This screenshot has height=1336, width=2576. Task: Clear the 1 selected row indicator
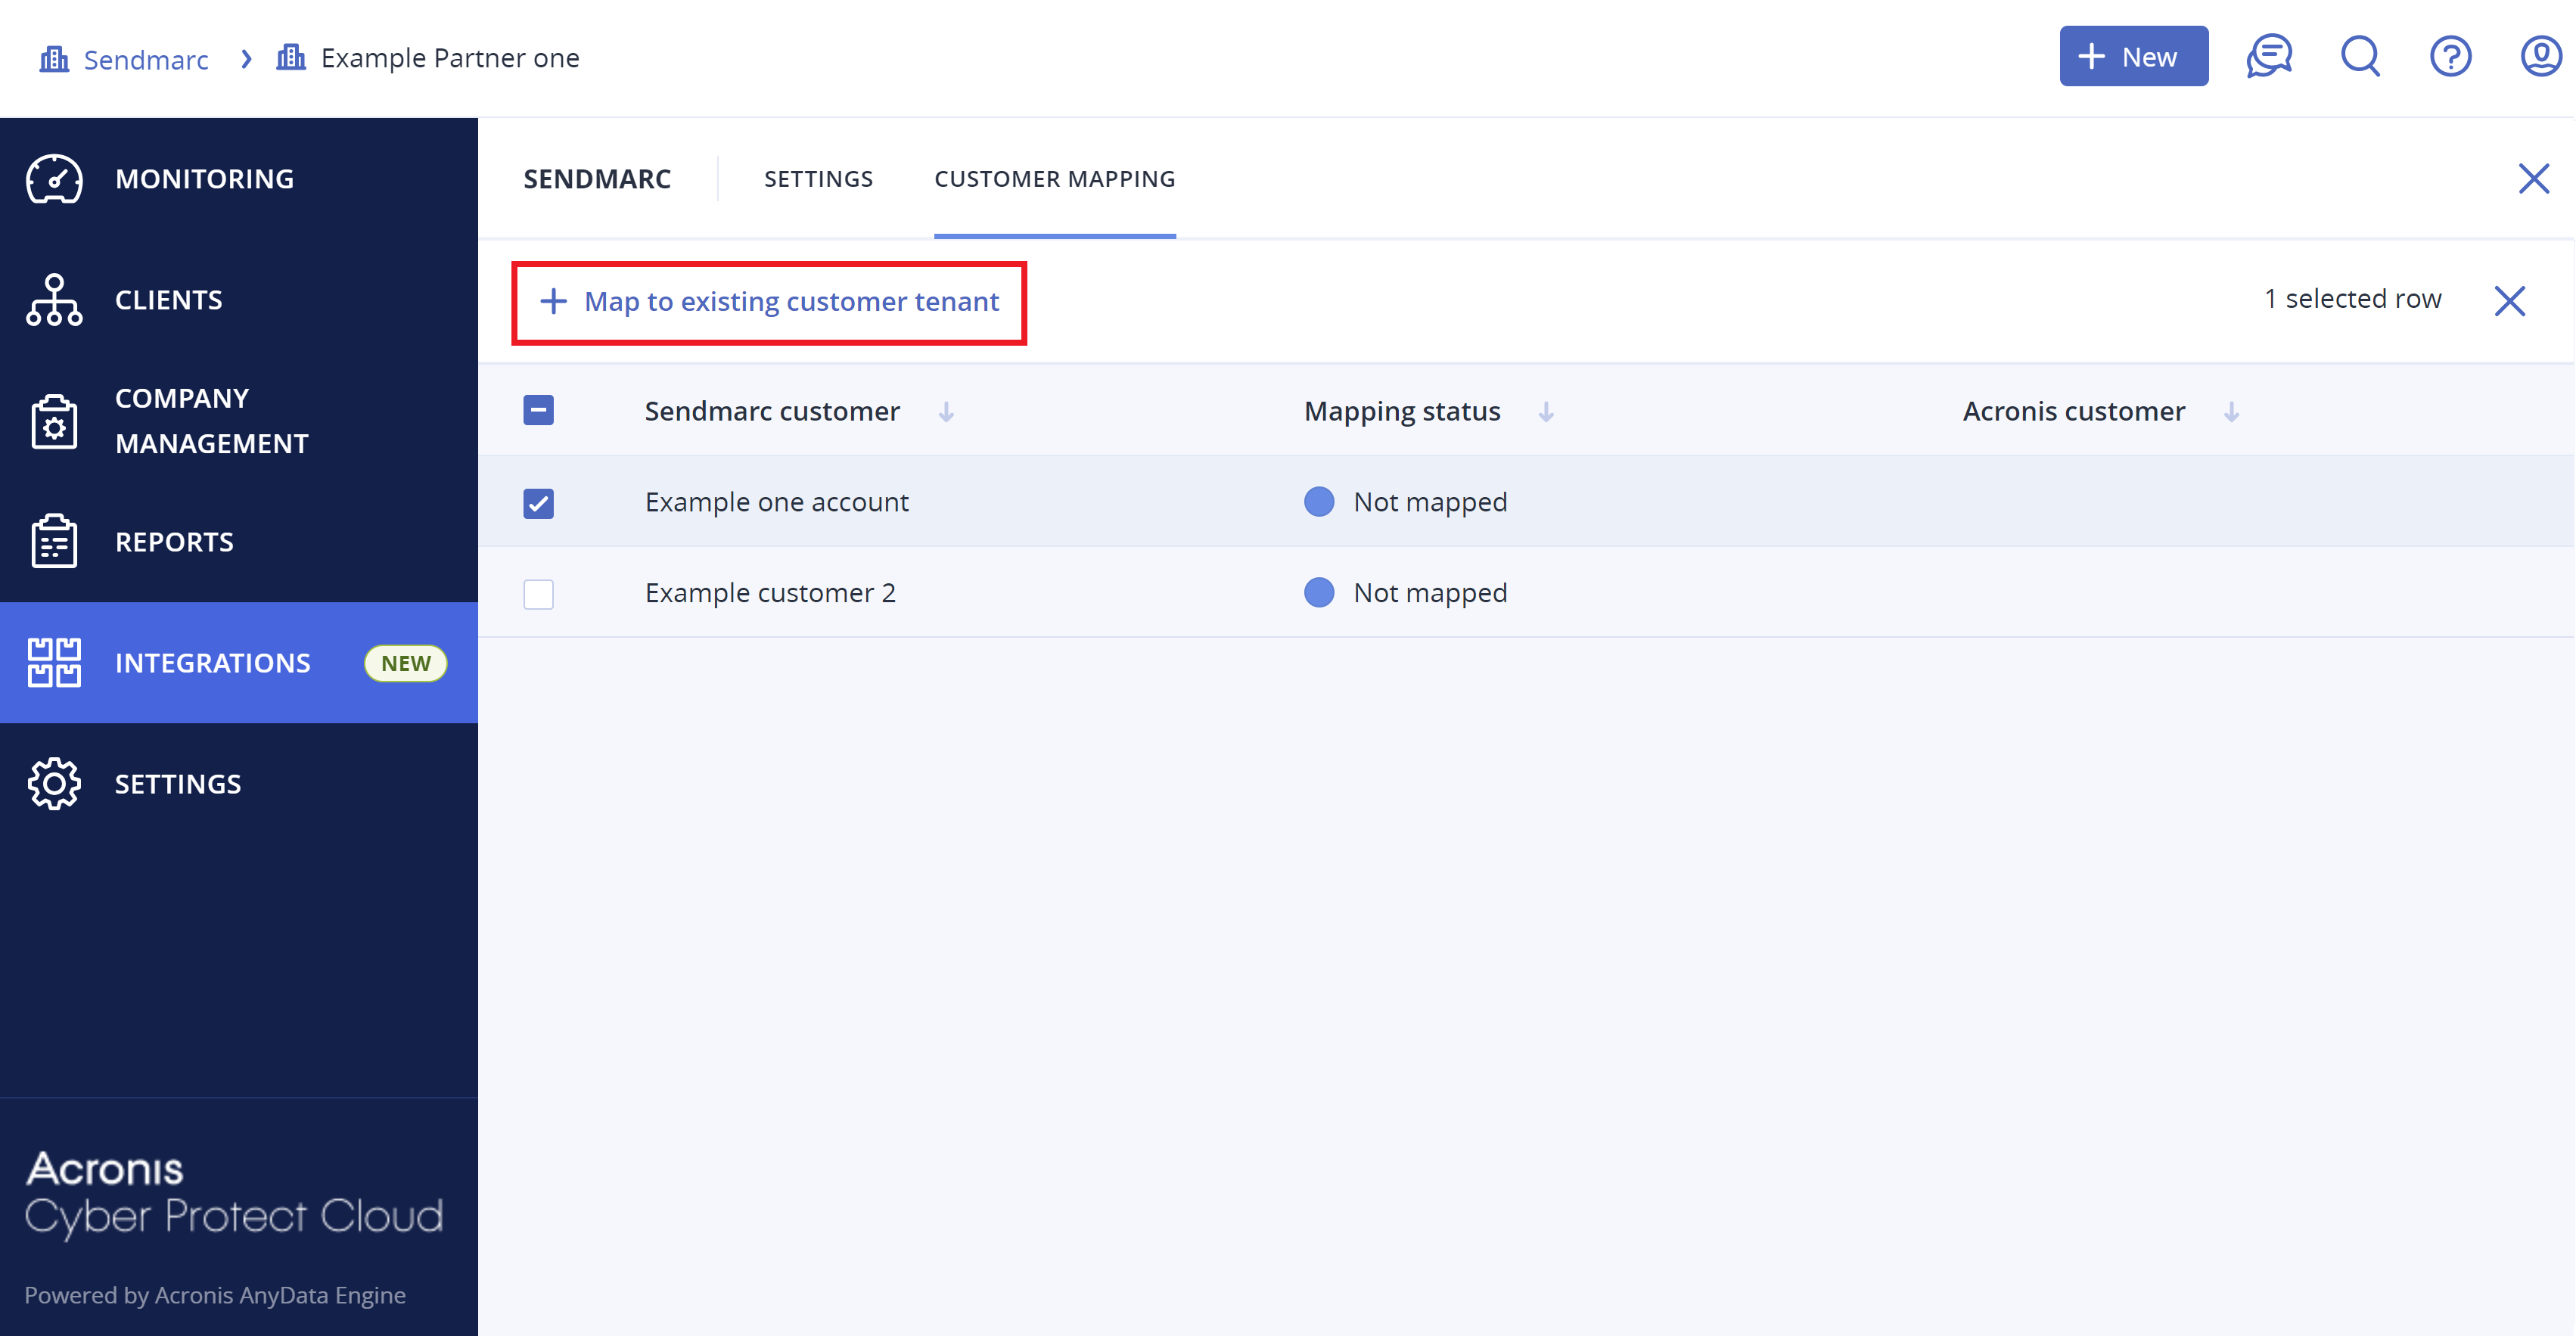point(2509,301)
